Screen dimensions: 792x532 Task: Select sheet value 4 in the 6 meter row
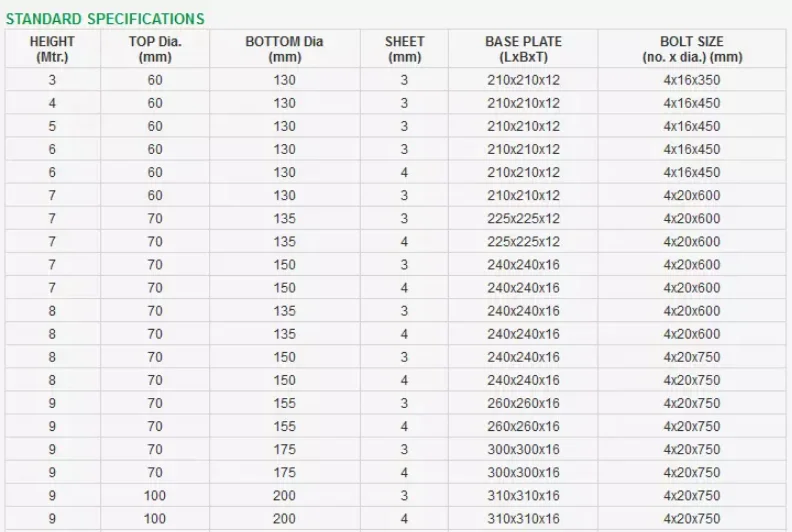point(404,172)
